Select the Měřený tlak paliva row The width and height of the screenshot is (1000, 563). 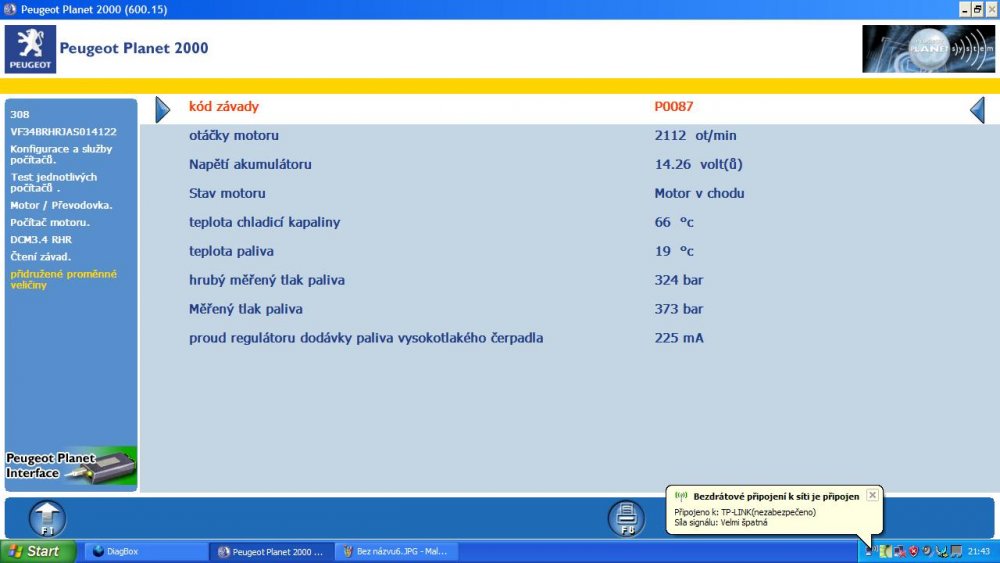(x=570, y=309)
